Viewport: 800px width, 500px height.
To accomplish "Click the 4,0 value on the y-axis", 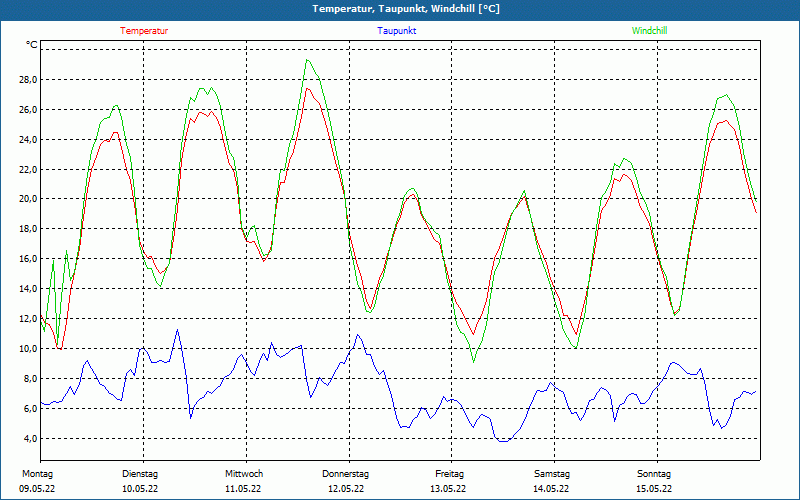I will click(30, 439).
